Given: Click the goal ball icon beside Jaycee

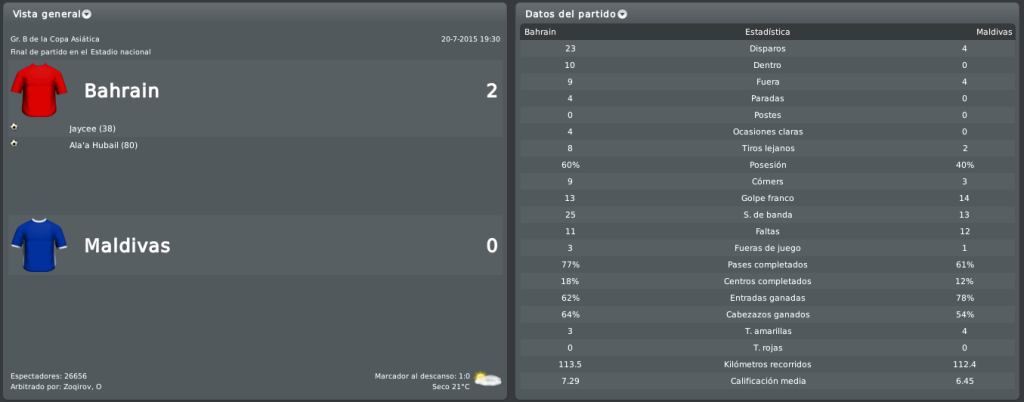Looking at the screenshot, I should pos(14,127).
